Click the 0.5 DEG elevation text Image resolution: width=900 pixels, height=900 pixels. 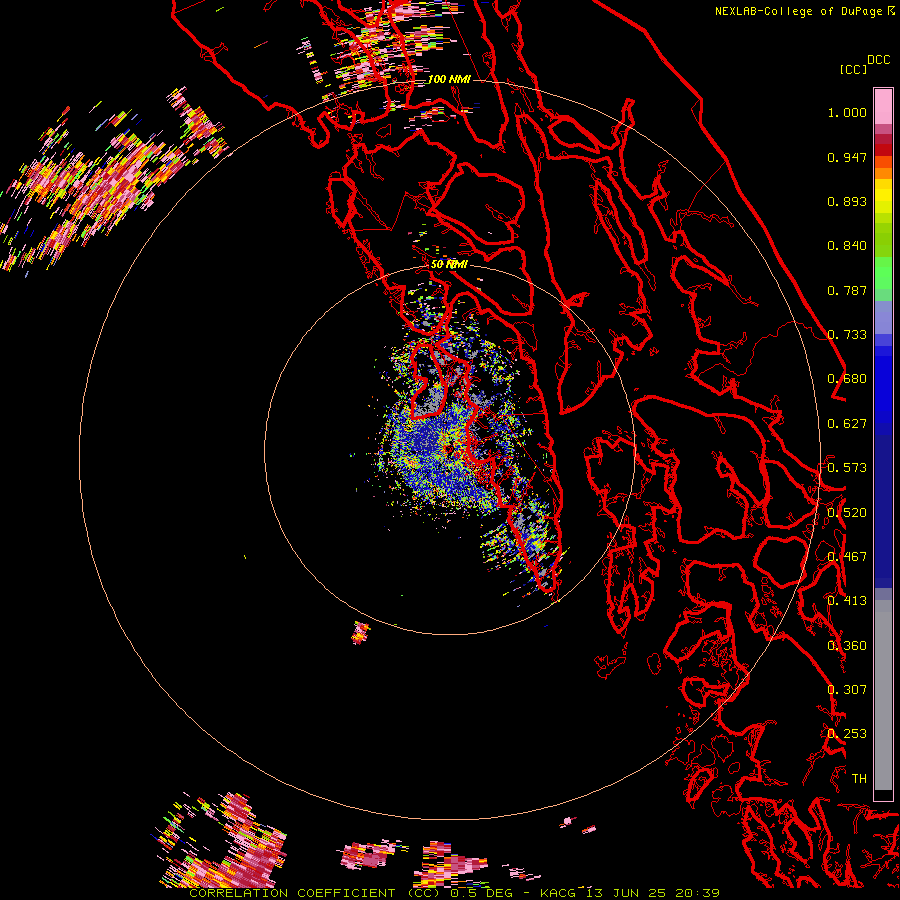pyautogui.click(x=481, y=893)
